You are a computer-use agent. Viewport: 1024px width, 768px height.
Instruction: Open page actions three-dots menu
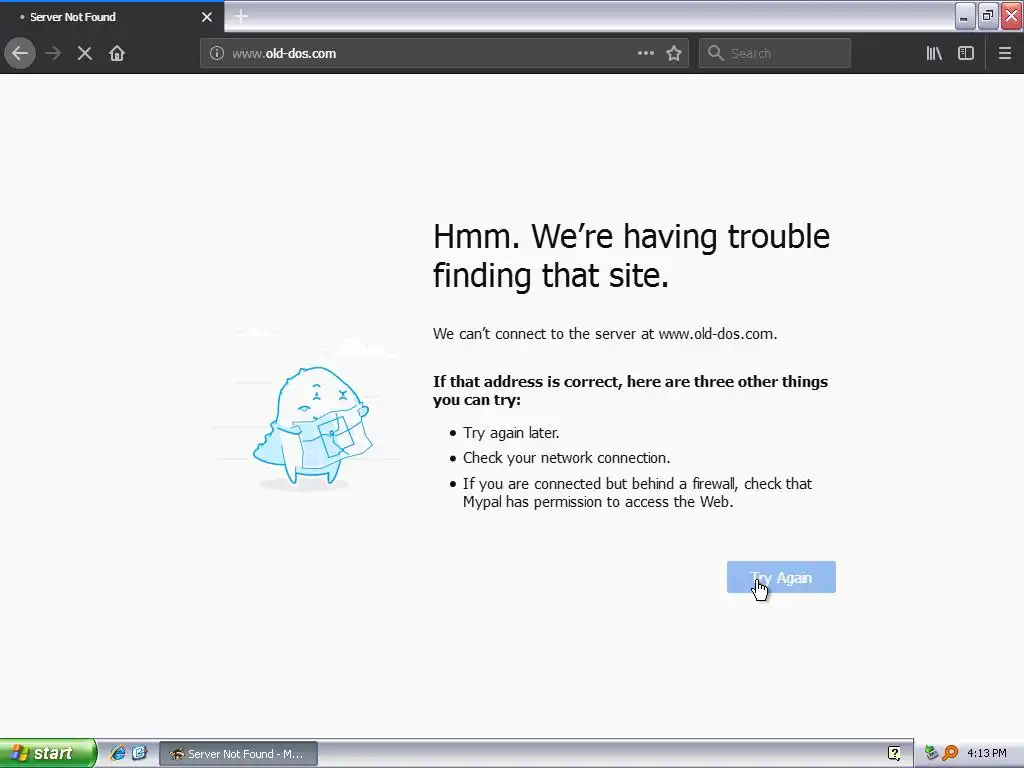pos(645,53)
